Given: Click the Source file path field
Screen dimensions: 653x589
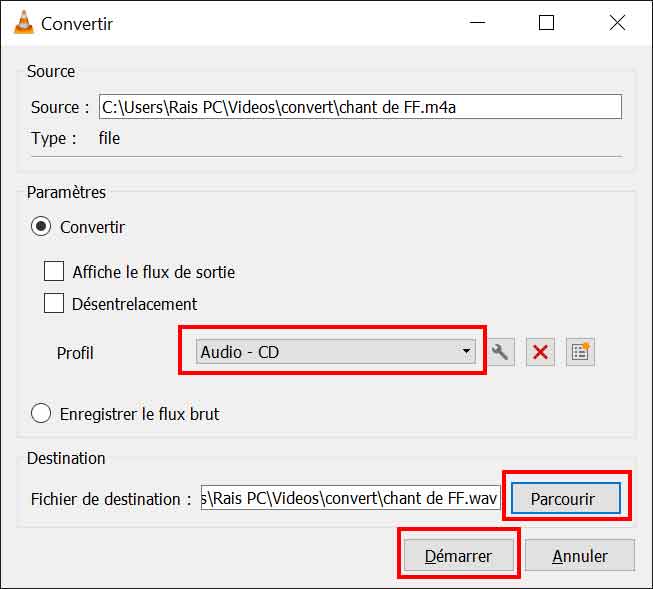Looking at the screenshot, I should (x=360, y=107).
